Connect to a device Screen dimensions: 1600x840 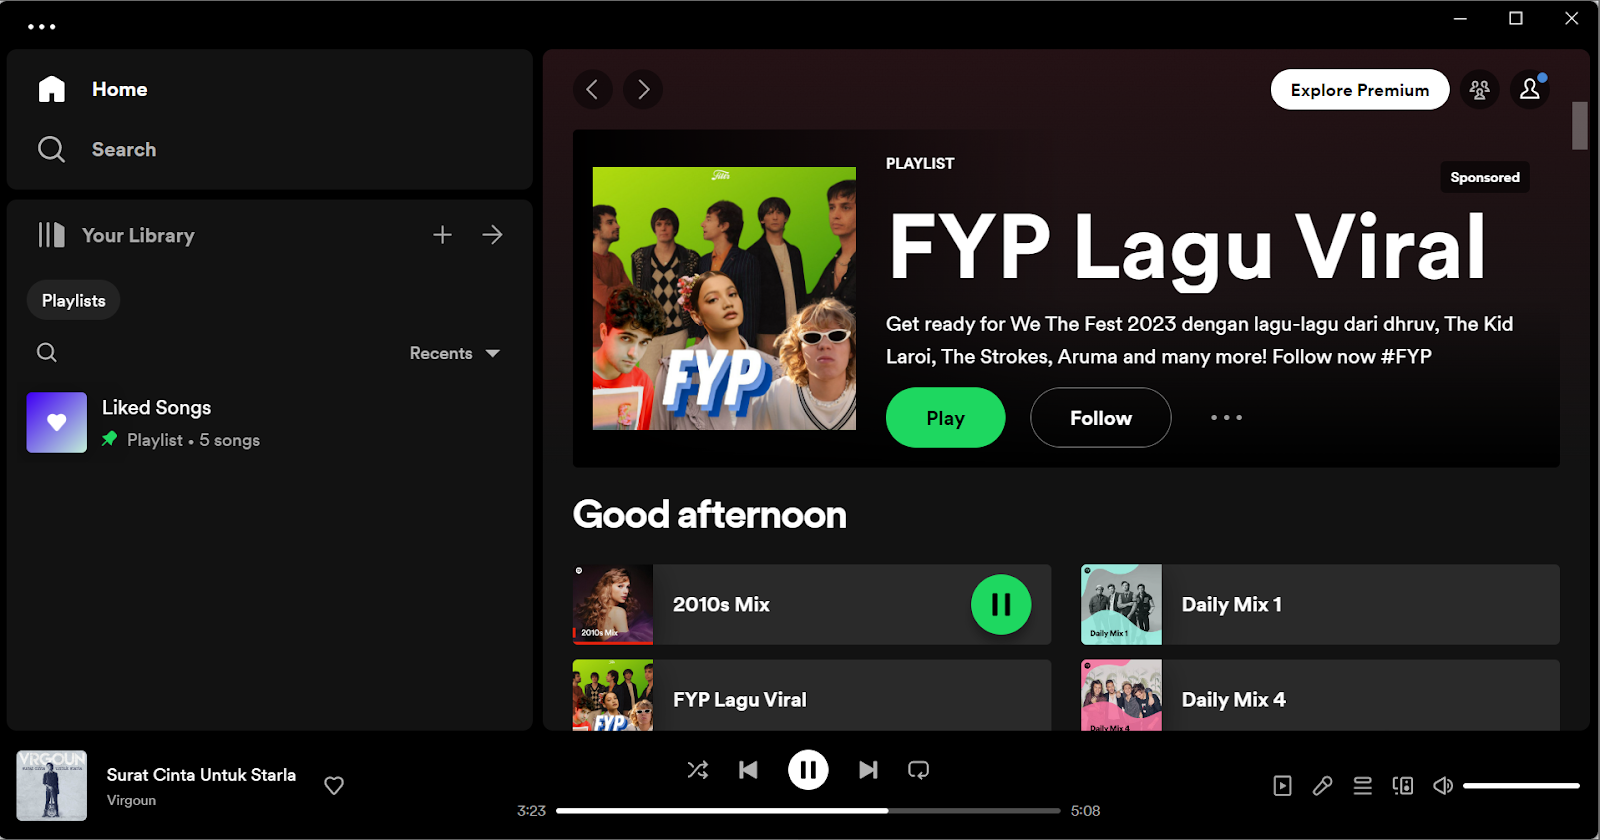[1403, 786]
